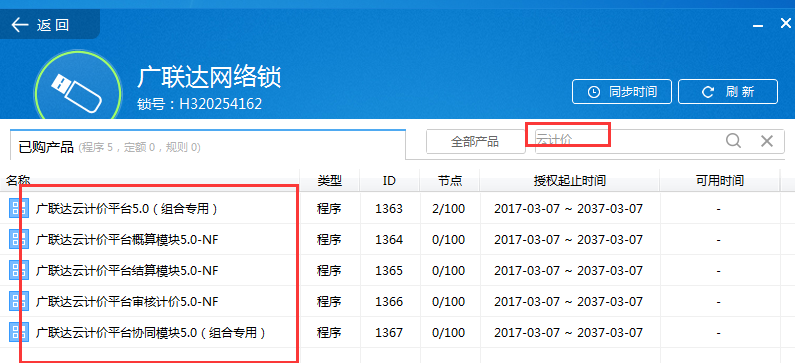Select row 广联达云计价平台5.0（组合专用）
Image resolution: width=795 pixels, height=363 pixels.
[x=398, y=208]
